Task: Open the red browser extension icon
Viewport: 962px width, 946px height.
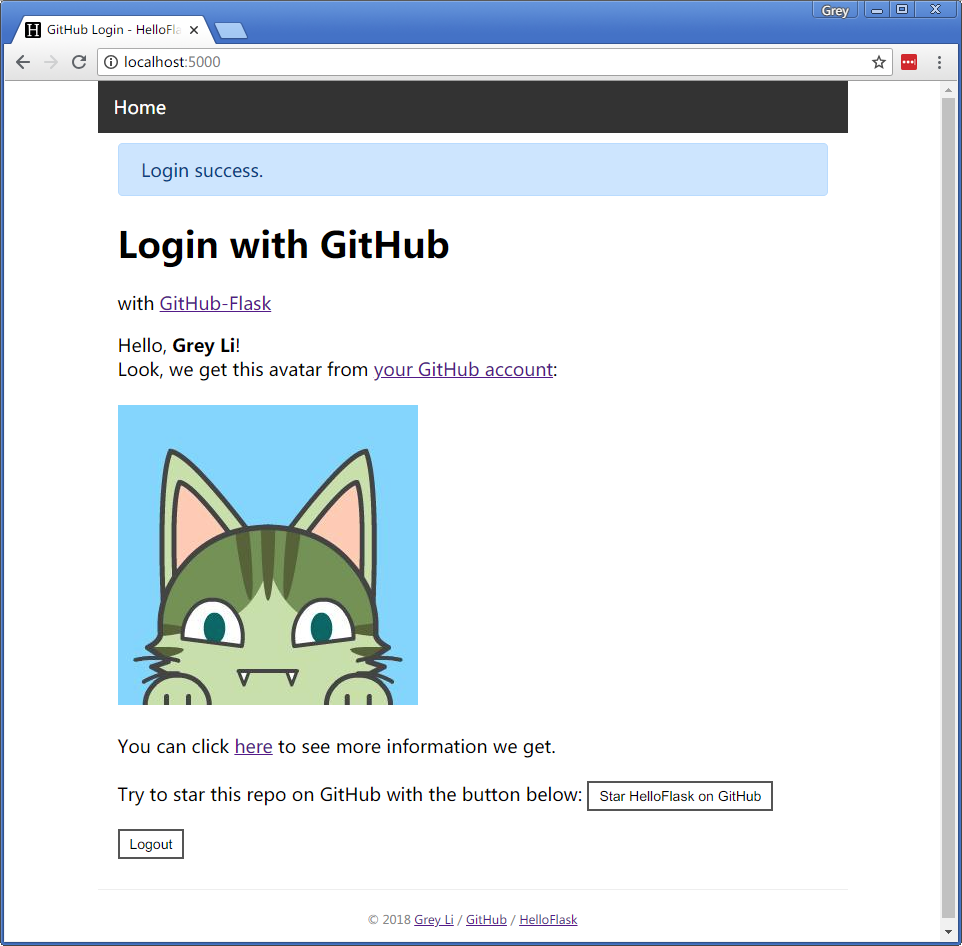Action: point(908,62)
